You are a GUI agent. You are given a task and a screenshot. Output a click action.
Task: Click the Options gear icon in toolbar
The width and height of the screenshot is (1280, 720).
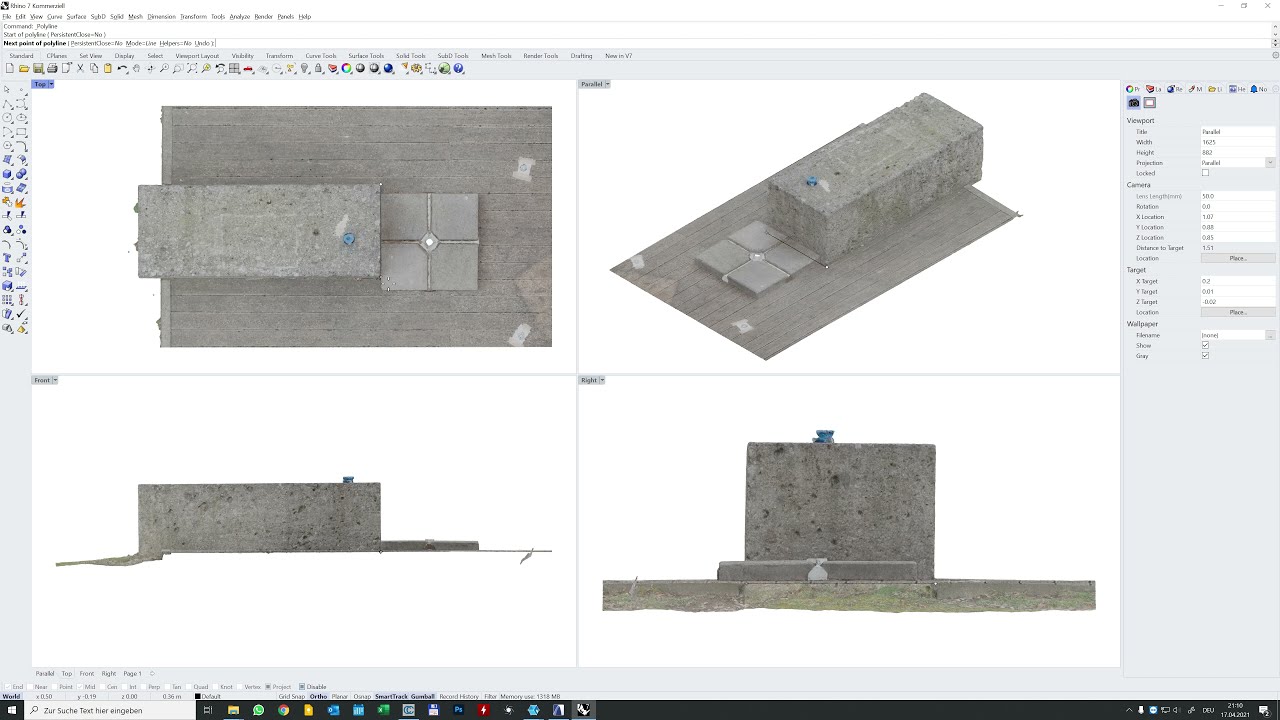click(x=416, y=68)
